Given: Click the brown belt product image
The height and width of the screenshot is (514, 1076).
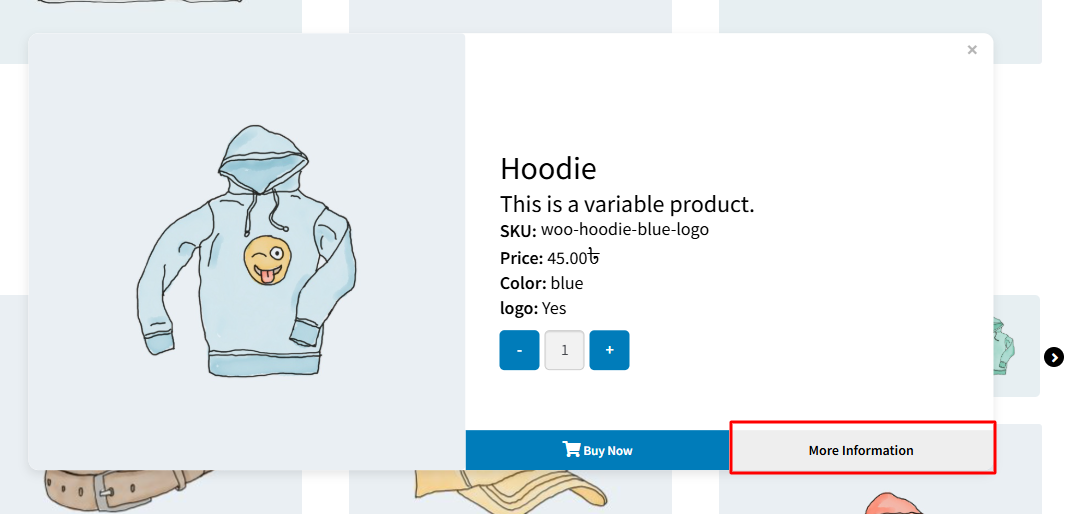Looking at the screenshot, I should pyautogui.click(x=130, y=488).
